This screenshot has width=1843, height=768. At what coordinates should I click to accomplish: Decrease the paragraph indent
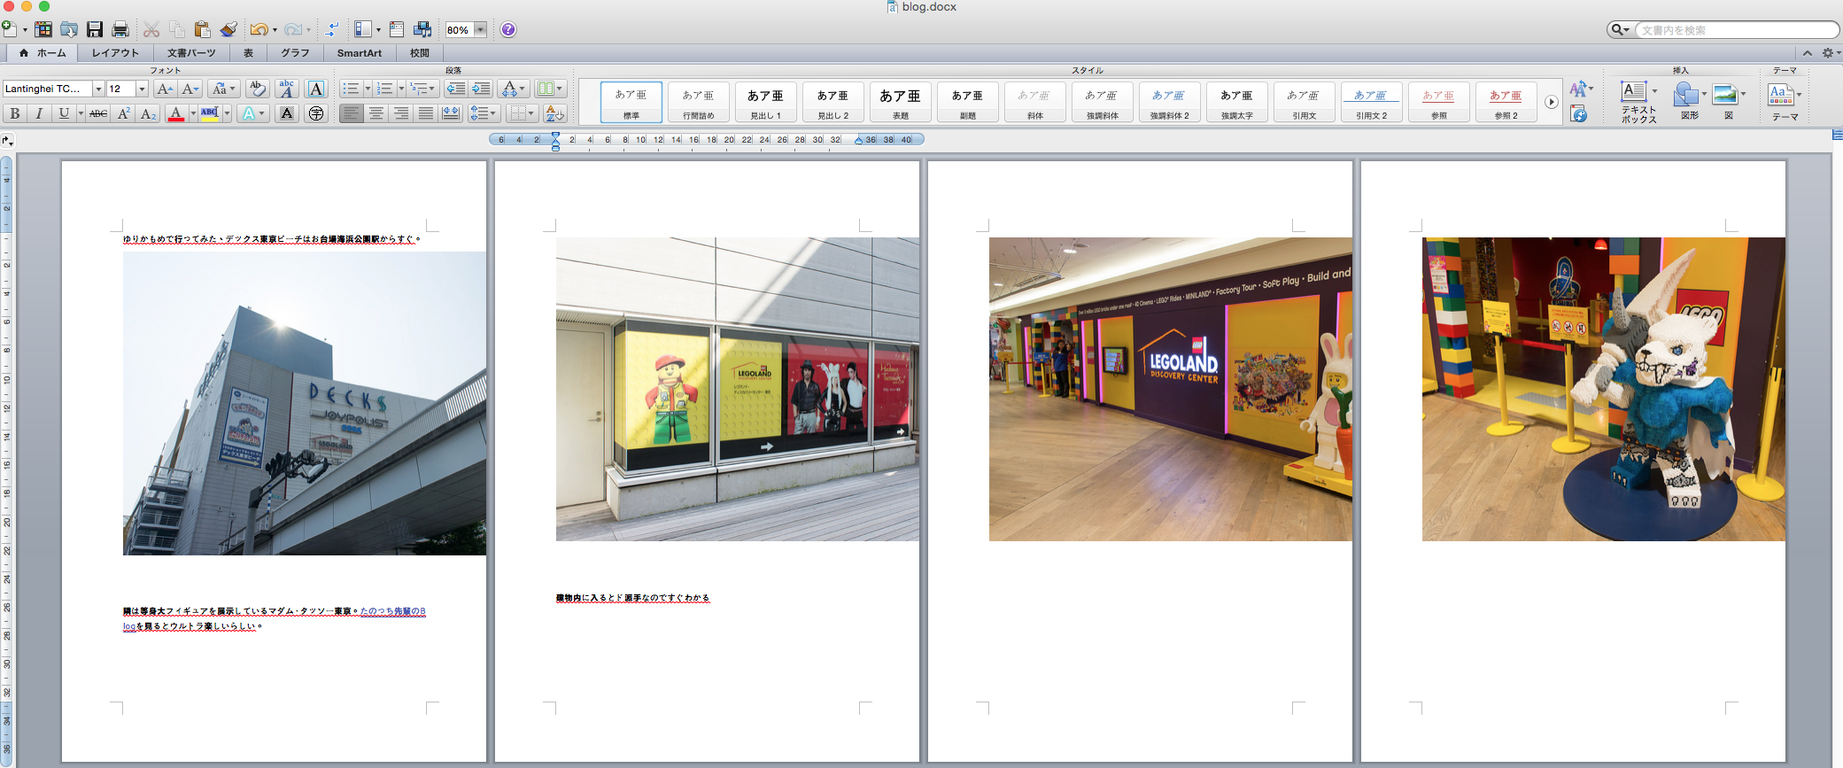pyautogui.click(x=455, y=89)
